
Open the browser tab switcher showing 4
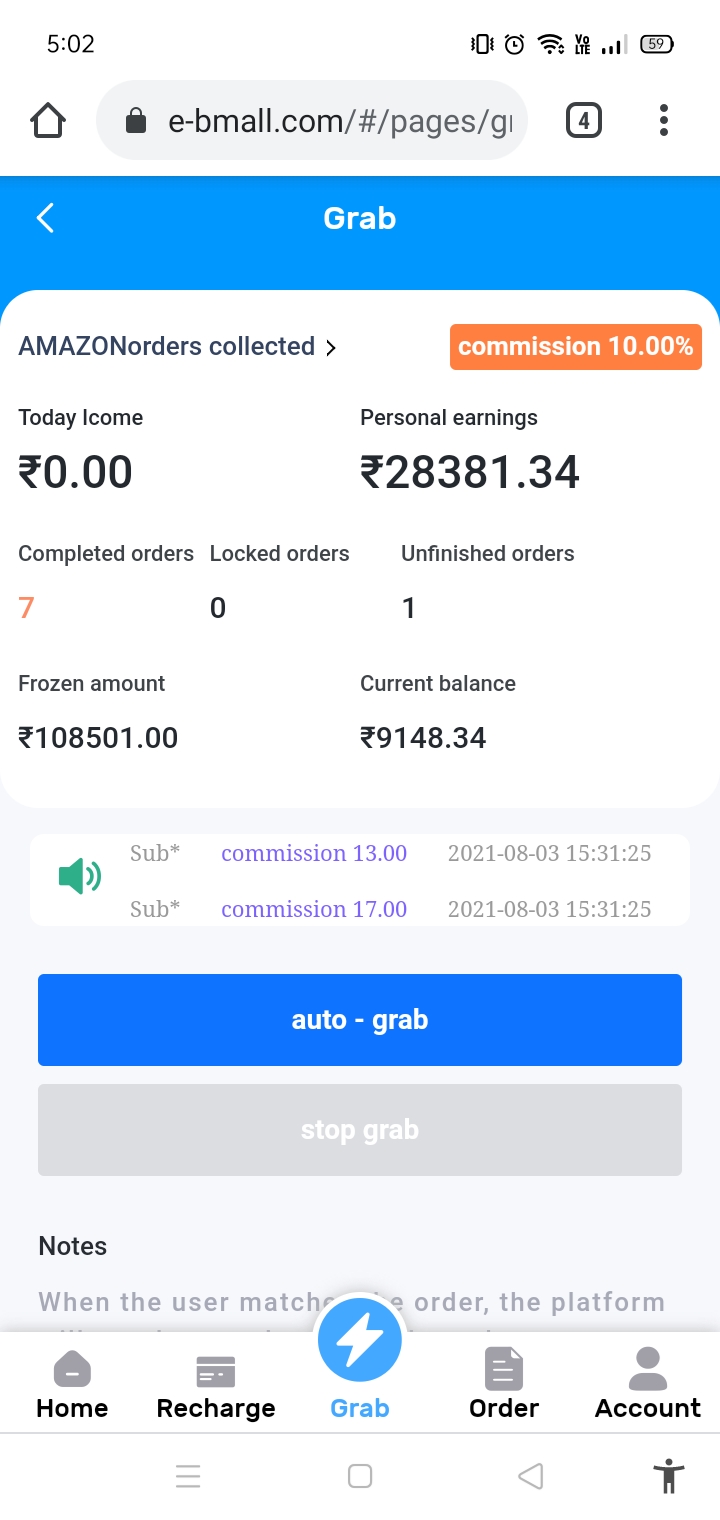click(583, 121)
